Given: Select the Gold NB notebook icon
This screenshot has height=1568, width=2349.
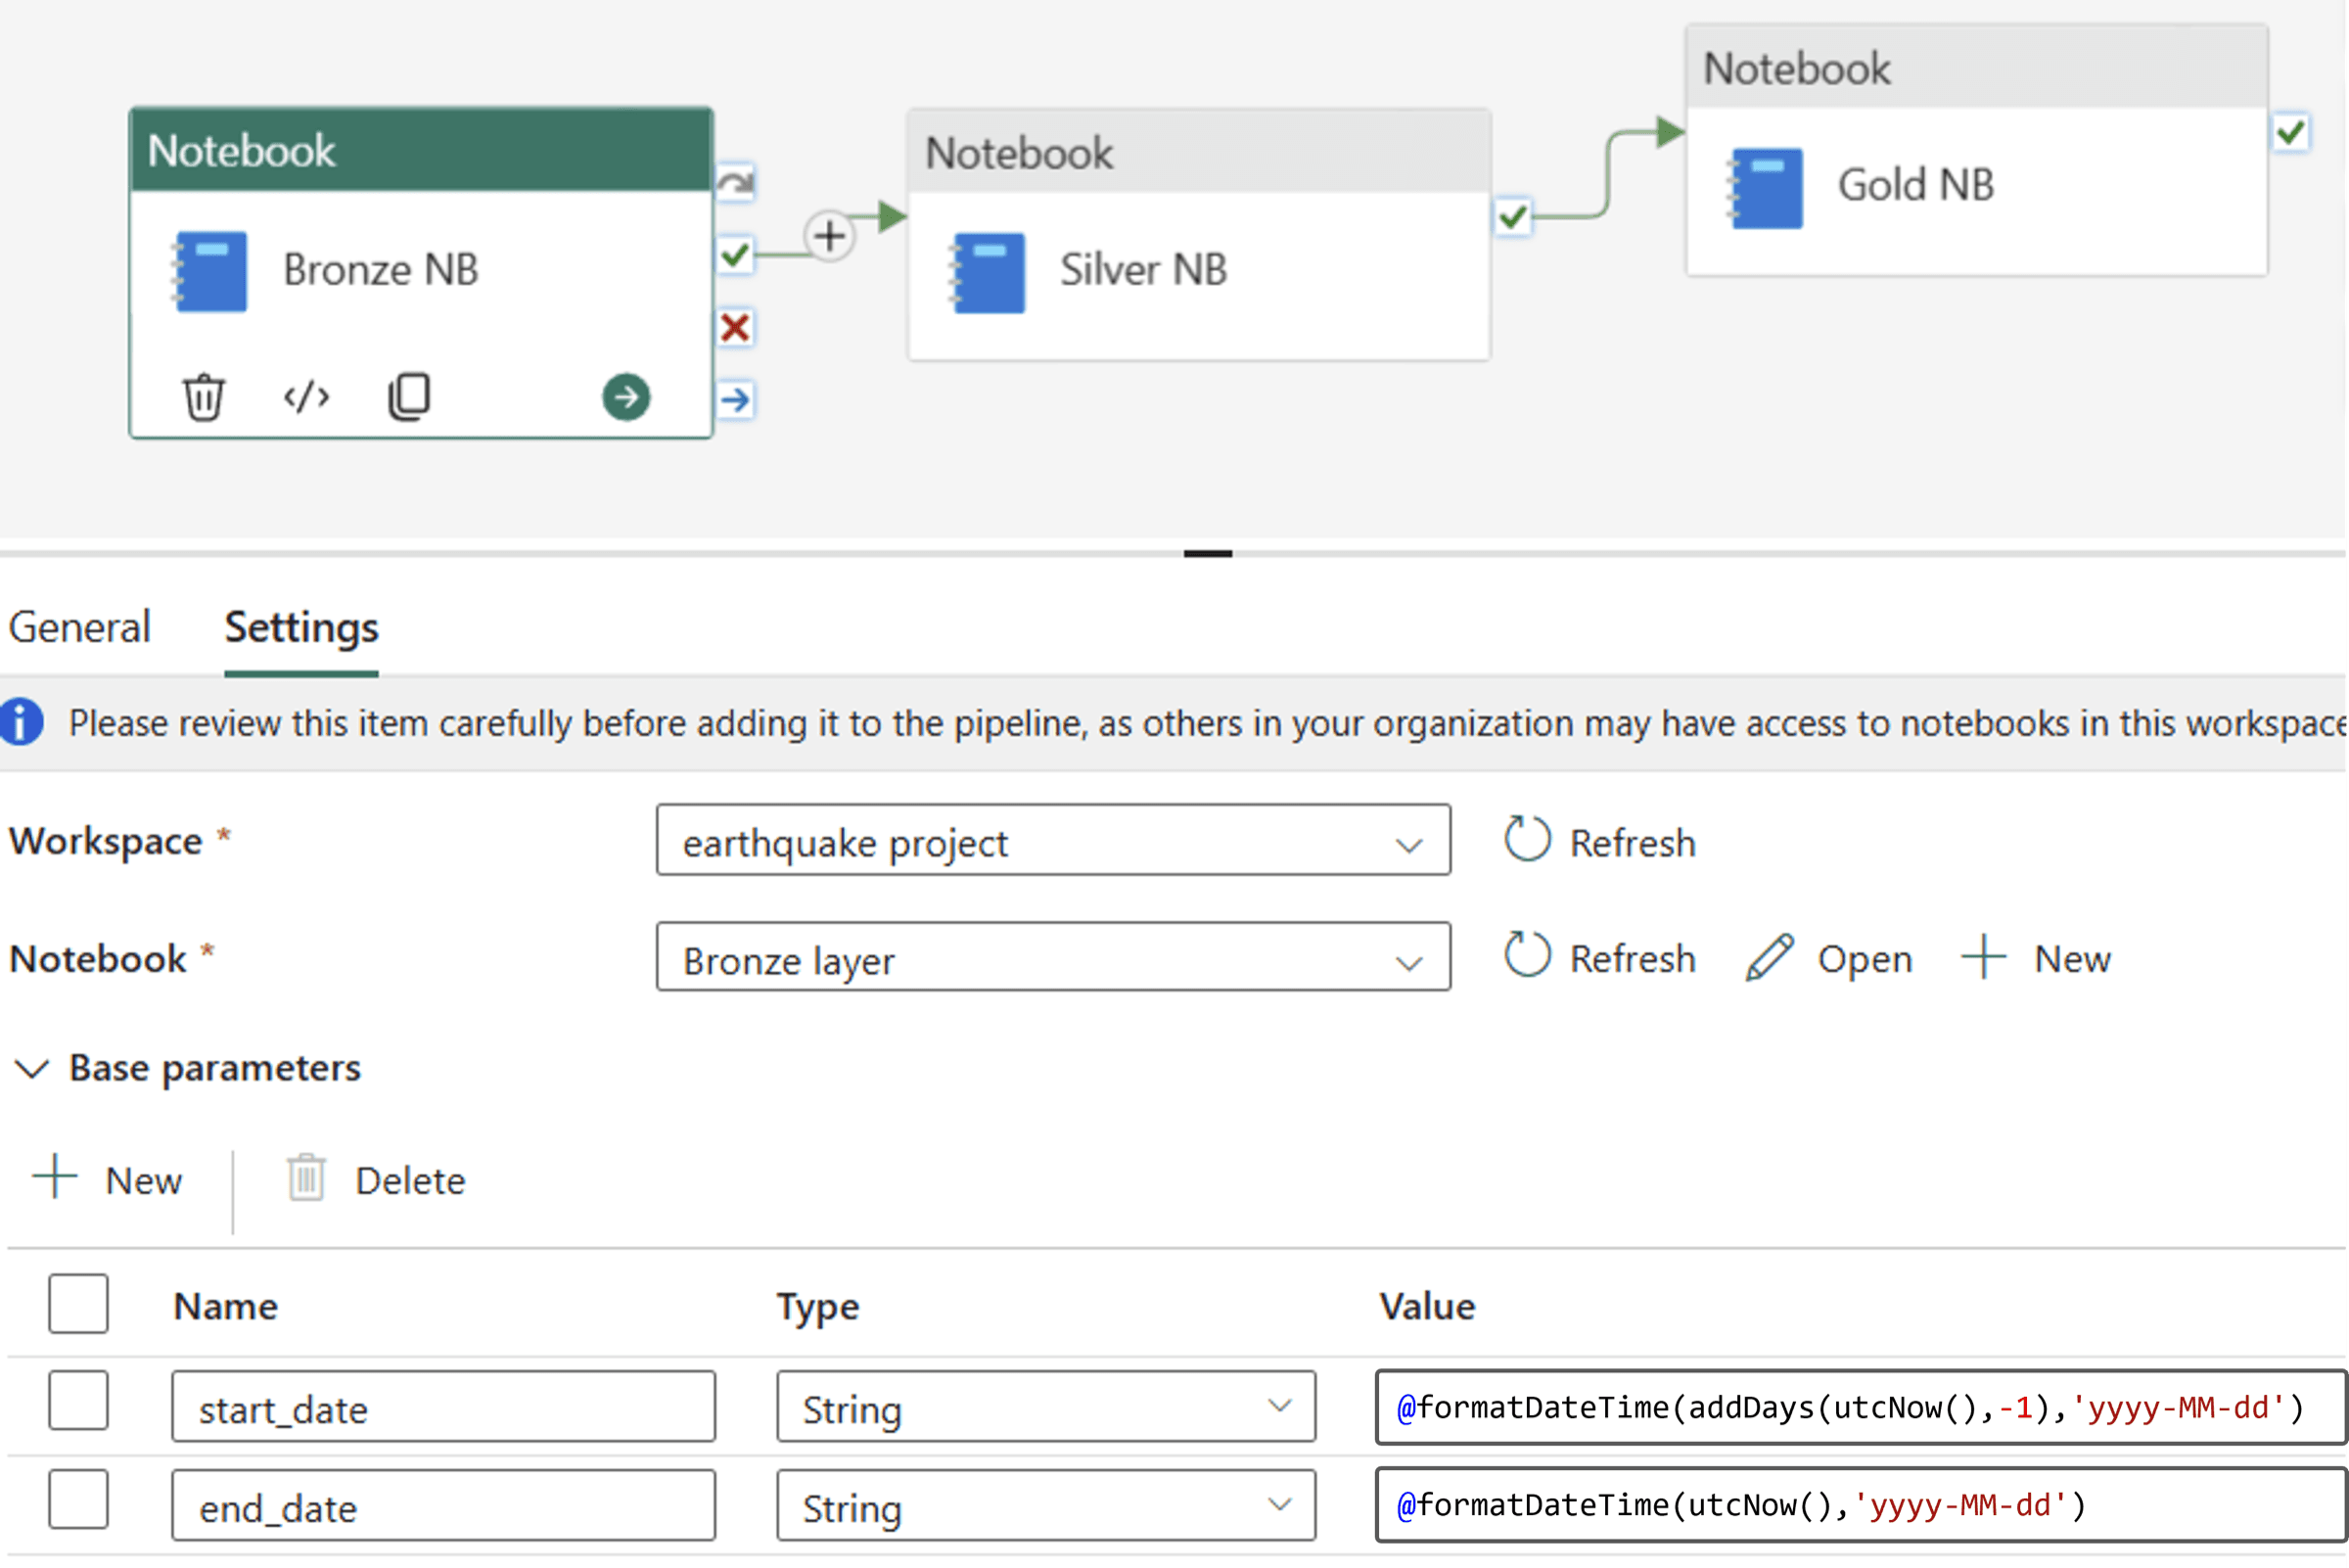Looking at the screenshot, I should click(1765, 188).
